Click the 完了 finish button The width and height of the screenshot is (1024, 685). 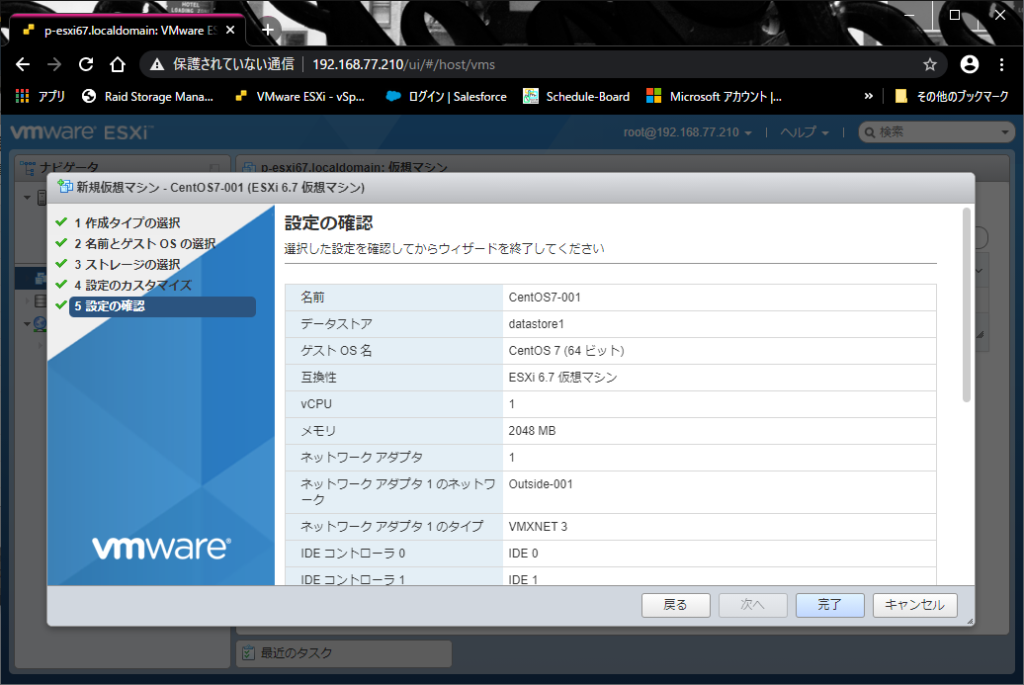[x=829, y=605]
